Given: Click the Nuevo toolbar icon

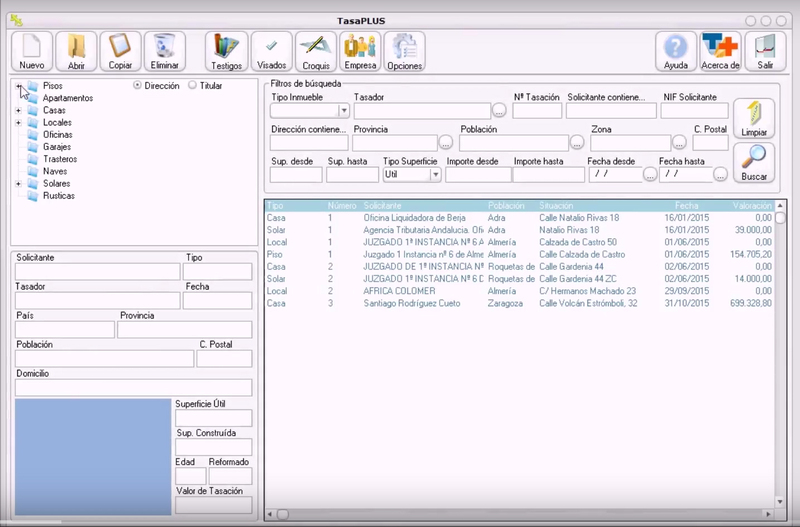Looking at the screenshot, I should [x=31, y=50].
